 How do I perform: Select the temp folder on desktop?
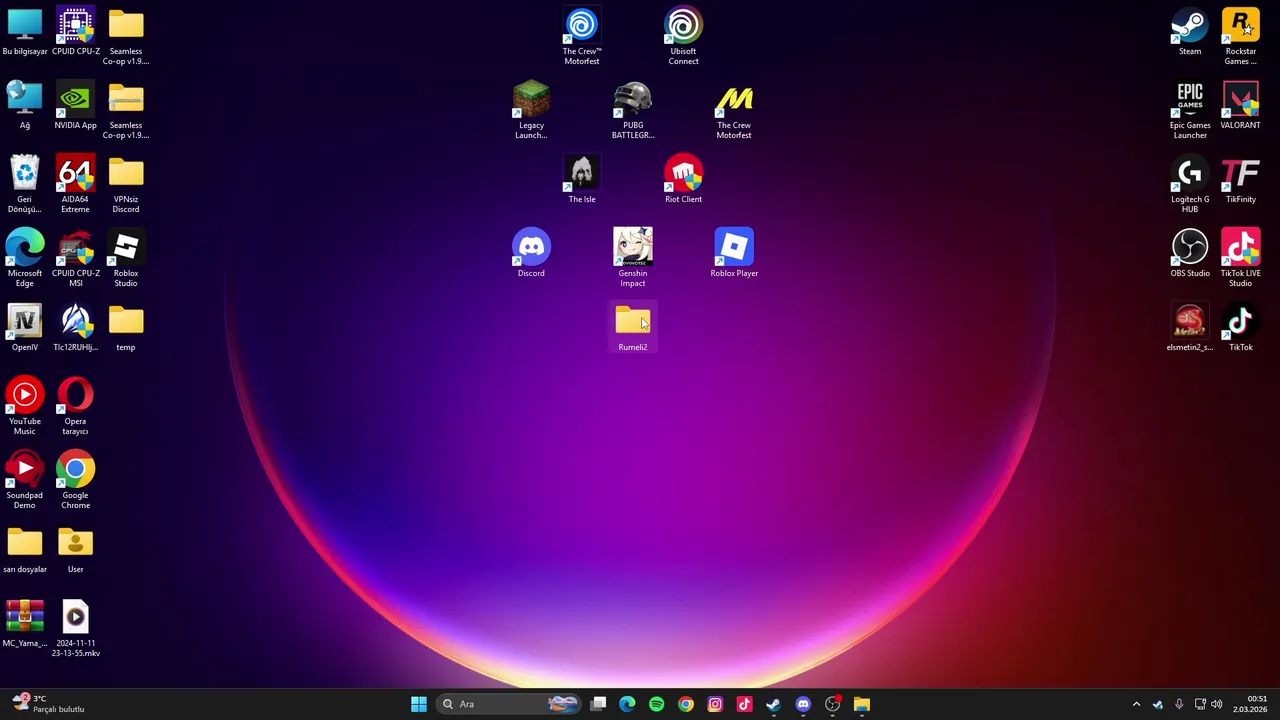point(126,329)
